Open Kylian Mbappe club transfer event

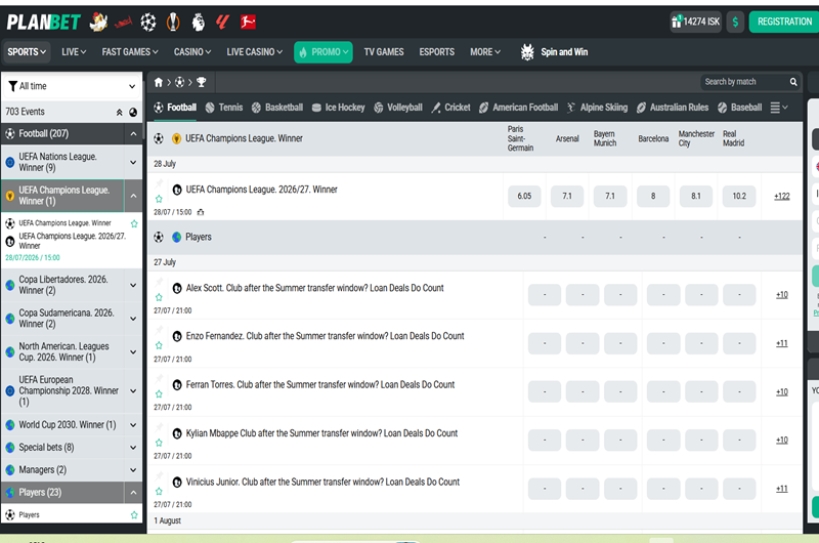click(x=321, y=433)
